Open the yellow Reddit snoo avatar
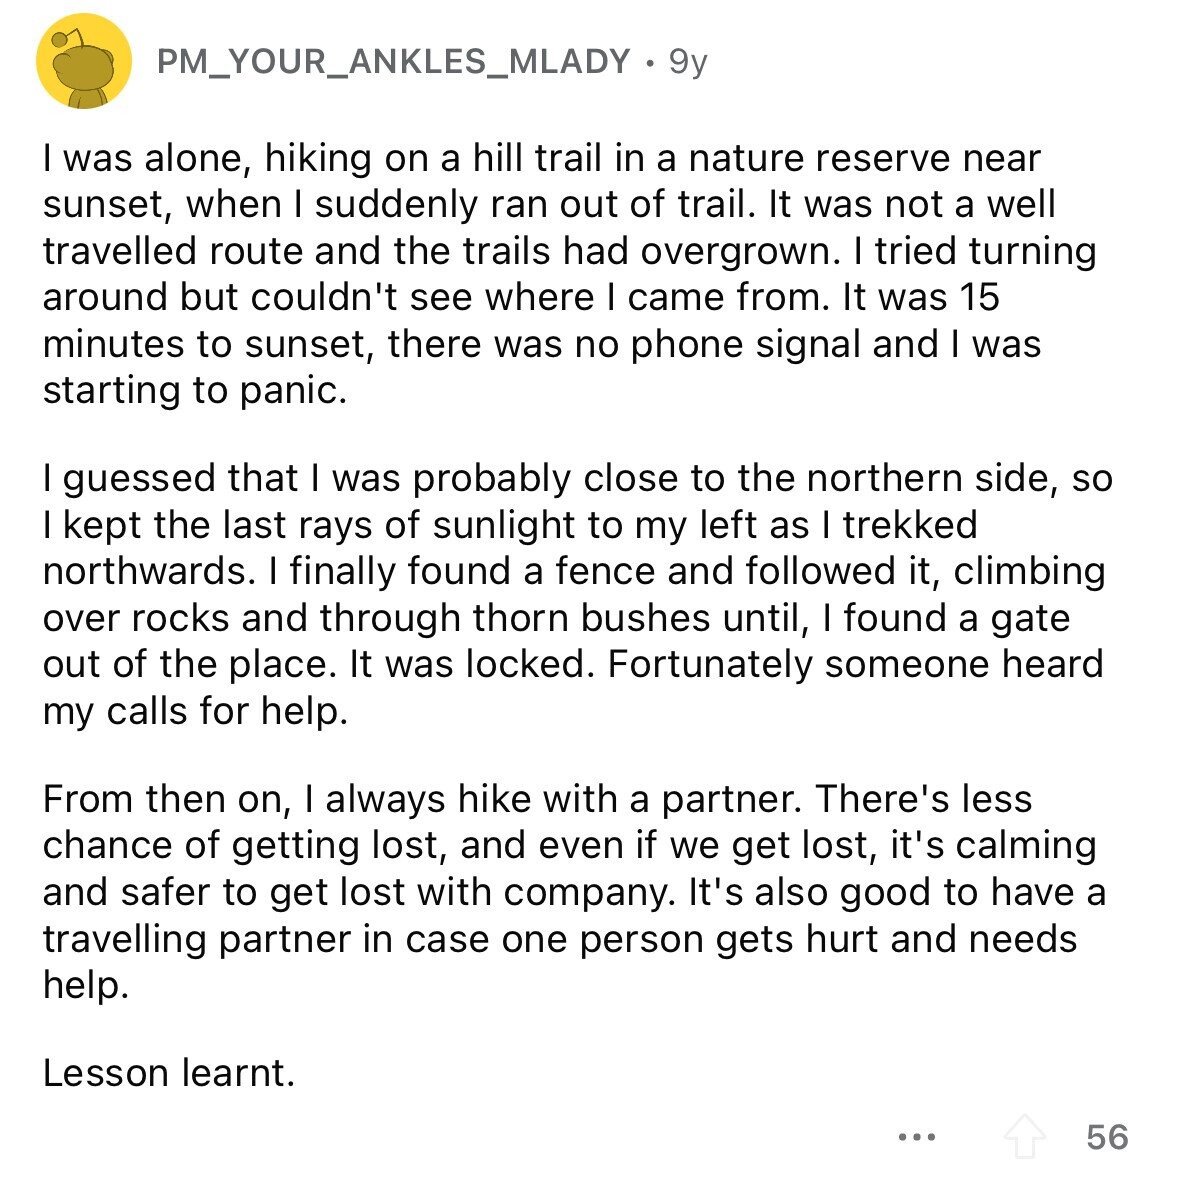The image size is (1179, 1178). [84, 62]
